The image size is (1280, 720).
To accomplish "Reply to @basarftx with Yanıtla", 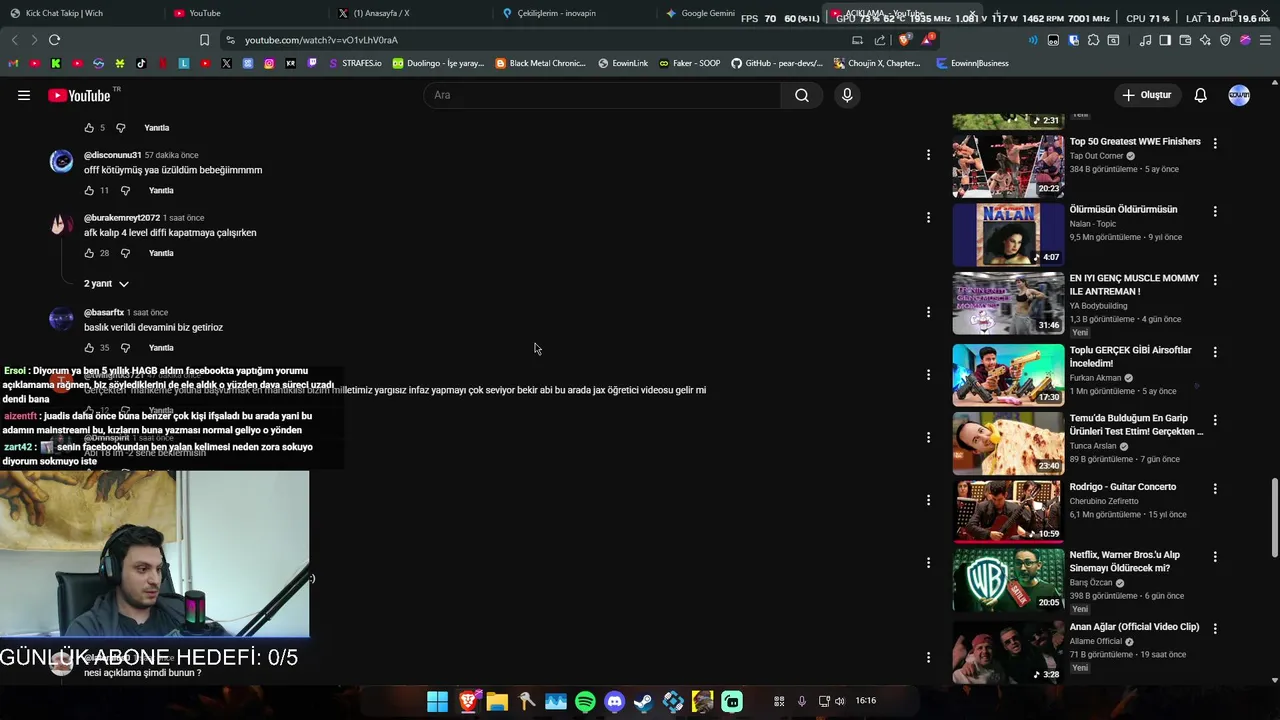I will tap(161, 348).
